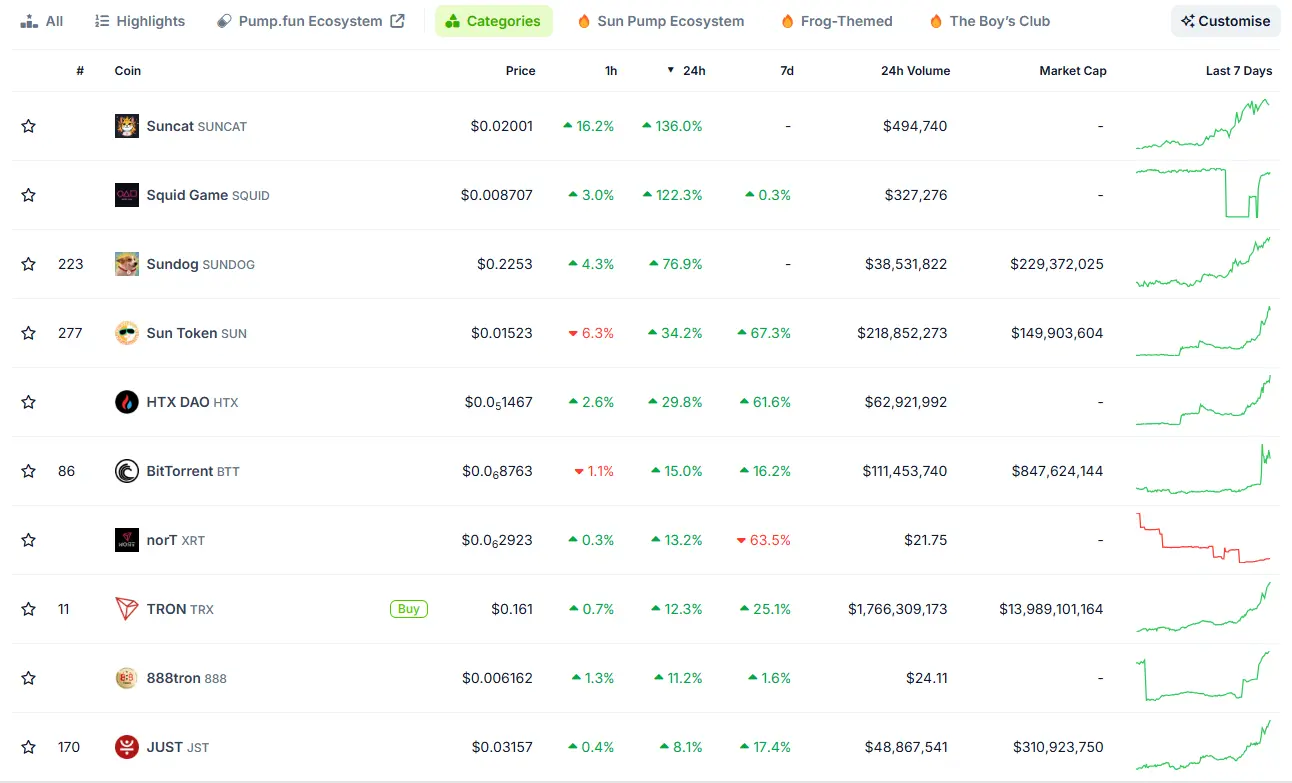The width and height of the screenshot is (1292, 783).
Task: Click the Last 7 Days header
Action: (1239, 71)
